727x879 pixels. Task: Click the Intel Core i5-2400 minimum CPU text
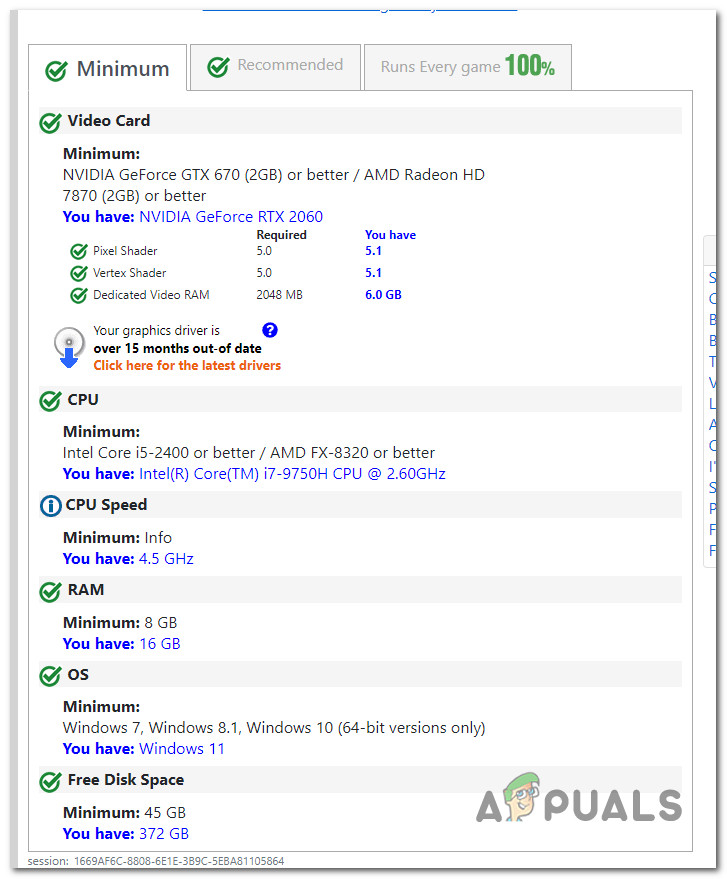click(249, 453)
